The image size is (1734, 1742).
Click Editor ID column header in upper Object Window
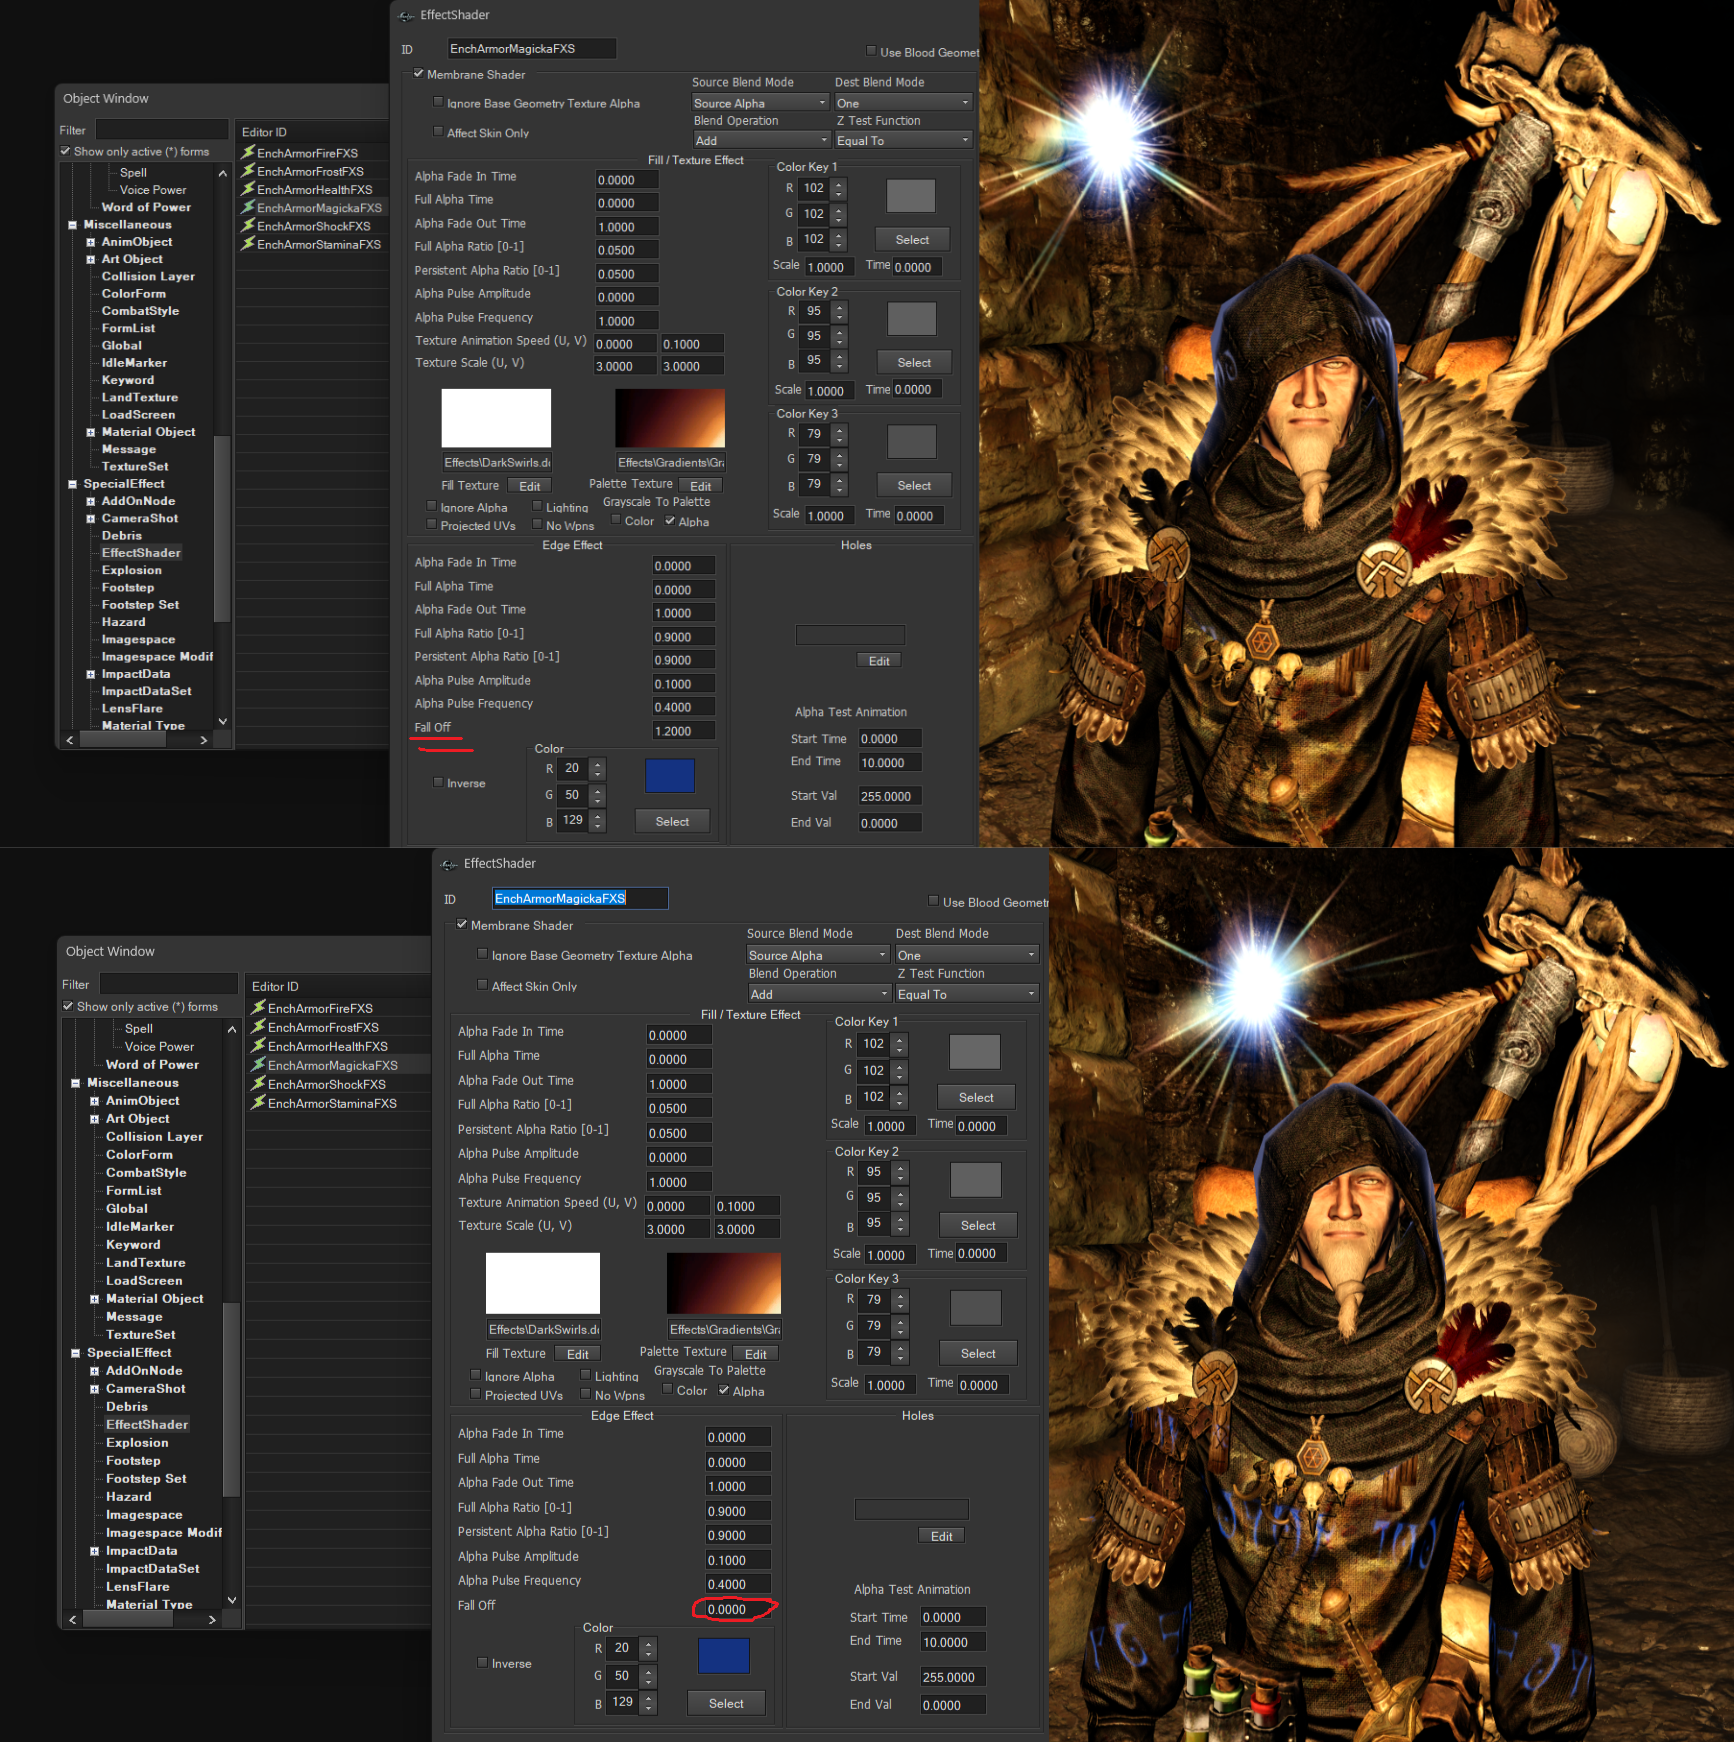[312, 132]
